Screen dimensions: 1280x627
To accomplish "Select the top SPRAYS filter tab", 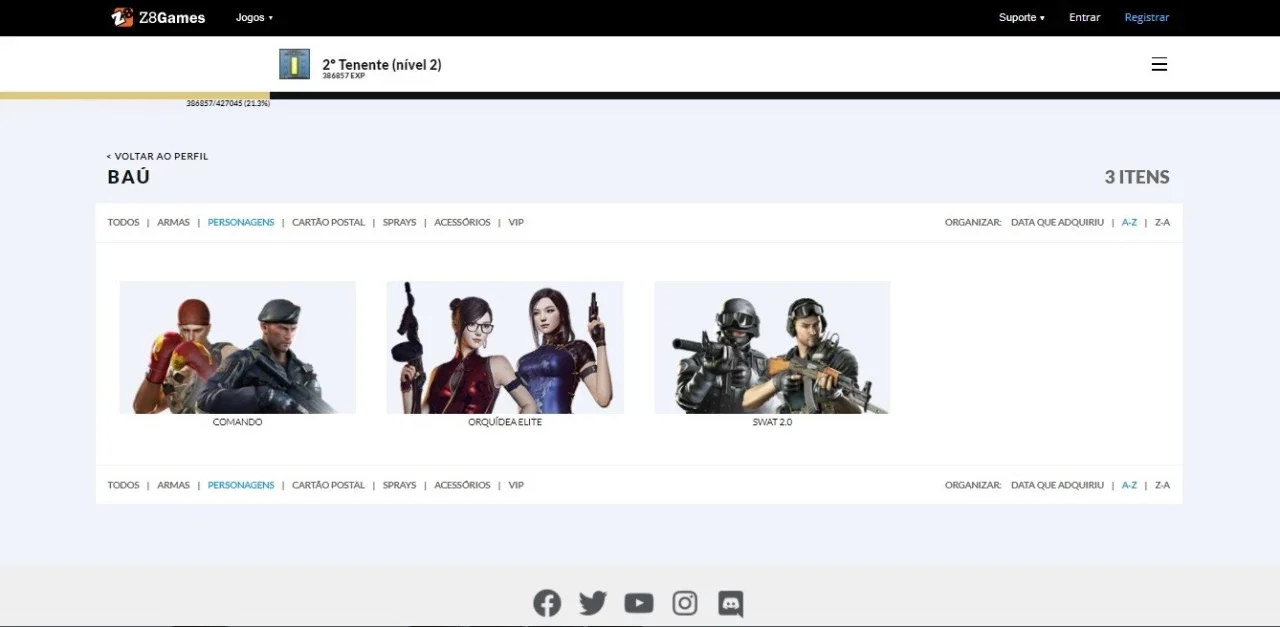I will tap(399, 222).
